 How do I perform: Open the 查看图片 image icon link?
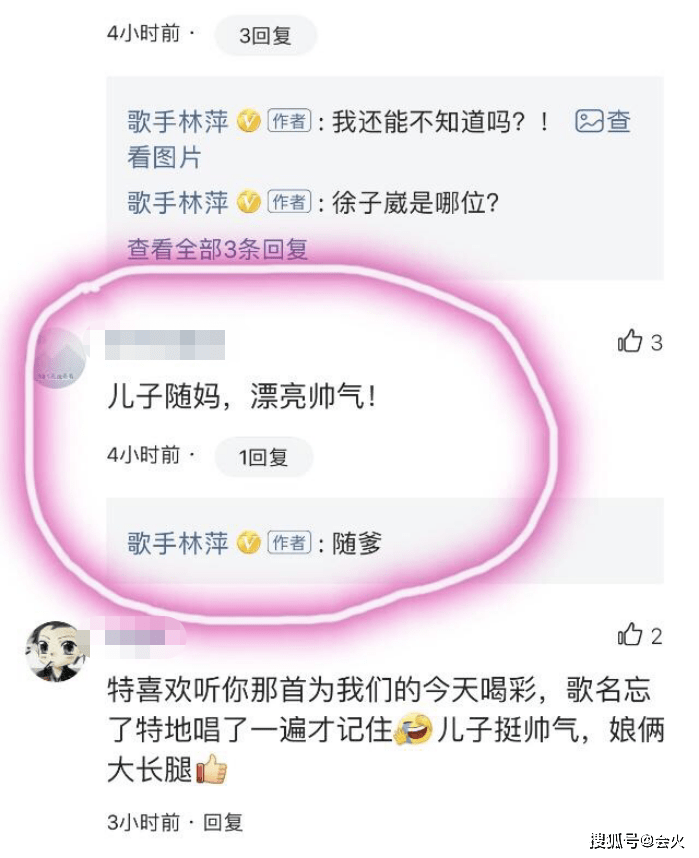(602, 121)
